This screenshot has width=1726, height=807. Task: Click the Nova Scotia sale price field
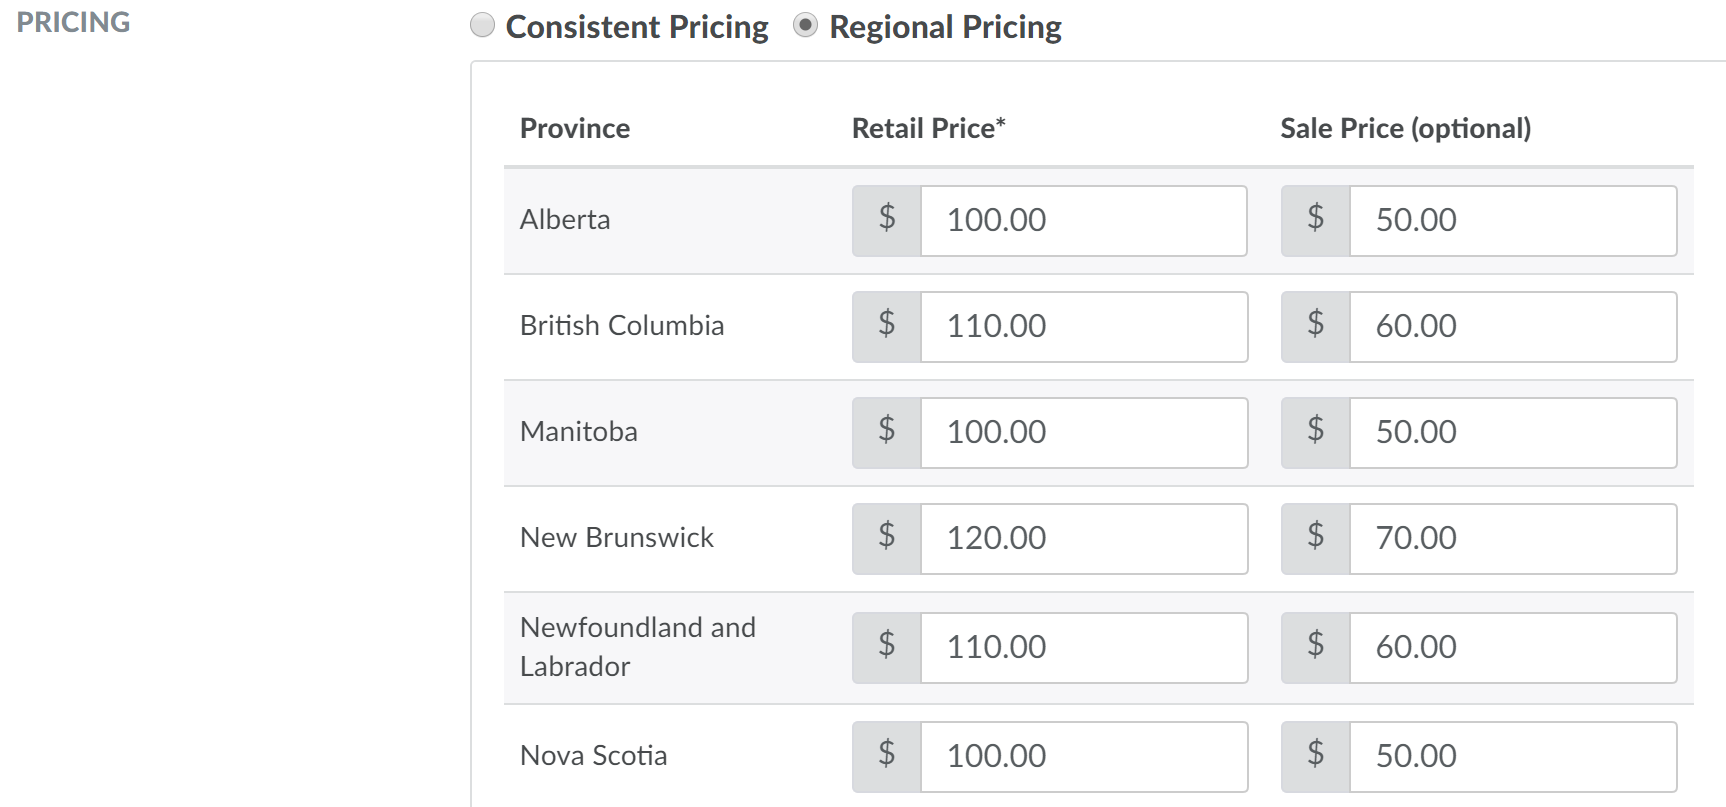[1512, 756]
